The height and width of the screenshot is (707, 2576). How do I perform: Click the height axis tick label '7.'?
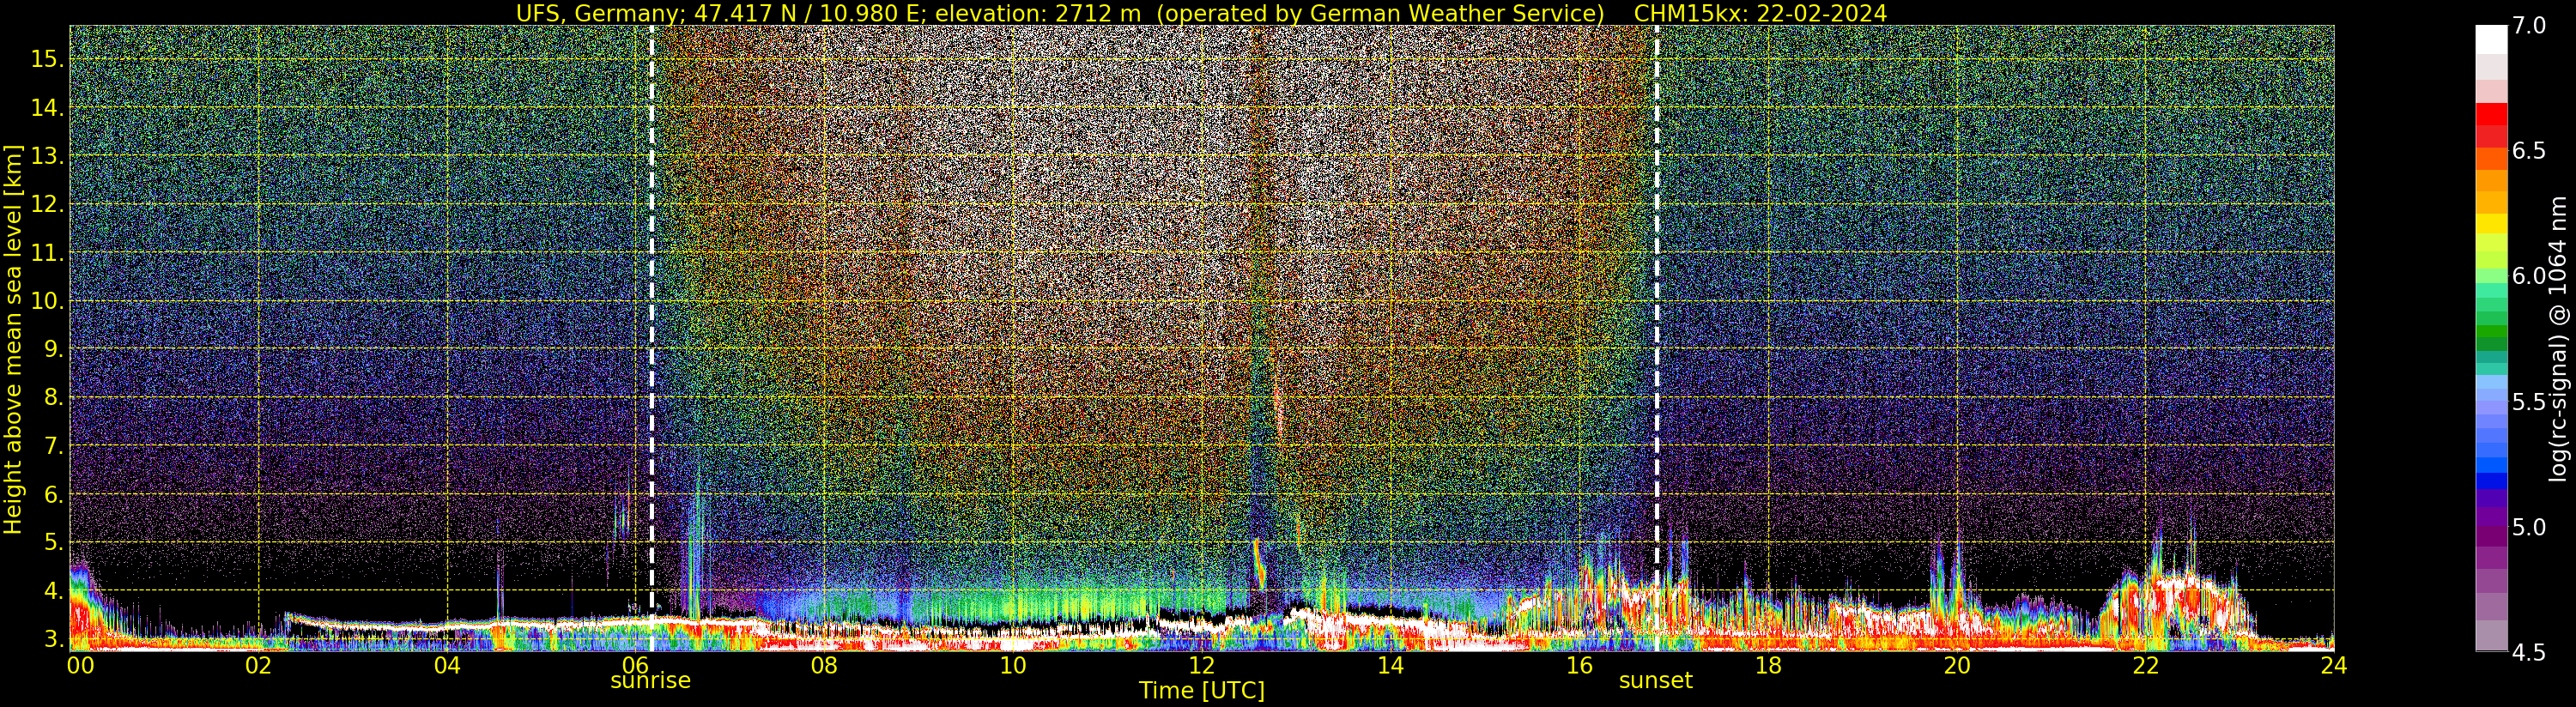click(53, 445)
